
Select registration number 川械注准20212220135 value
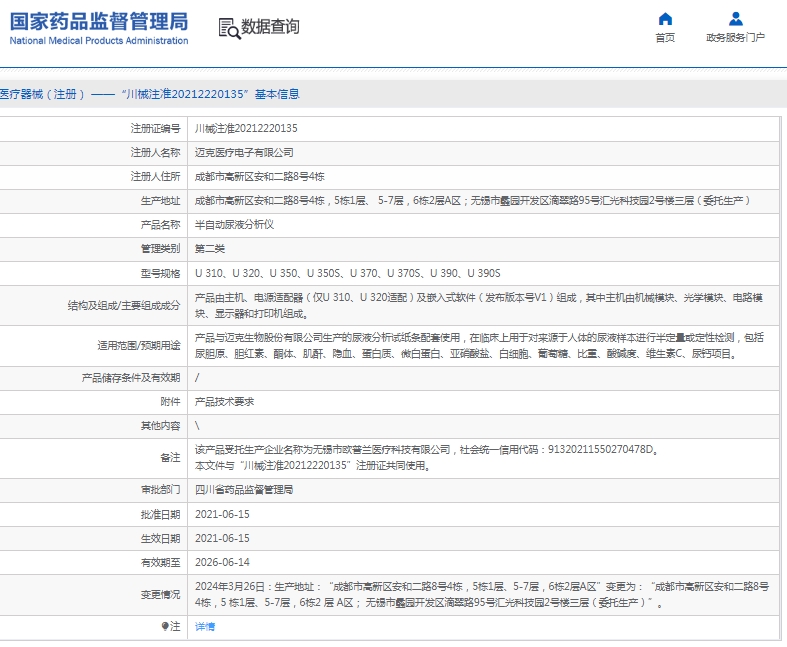pyautogui.click(x=246, y=128)
